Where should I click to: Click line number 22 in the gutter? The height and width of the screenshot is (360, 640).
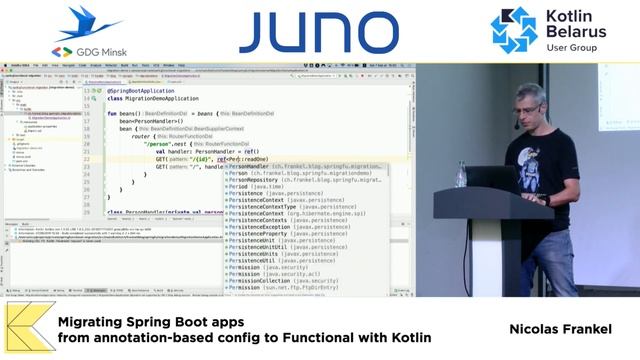coord(87,159)
